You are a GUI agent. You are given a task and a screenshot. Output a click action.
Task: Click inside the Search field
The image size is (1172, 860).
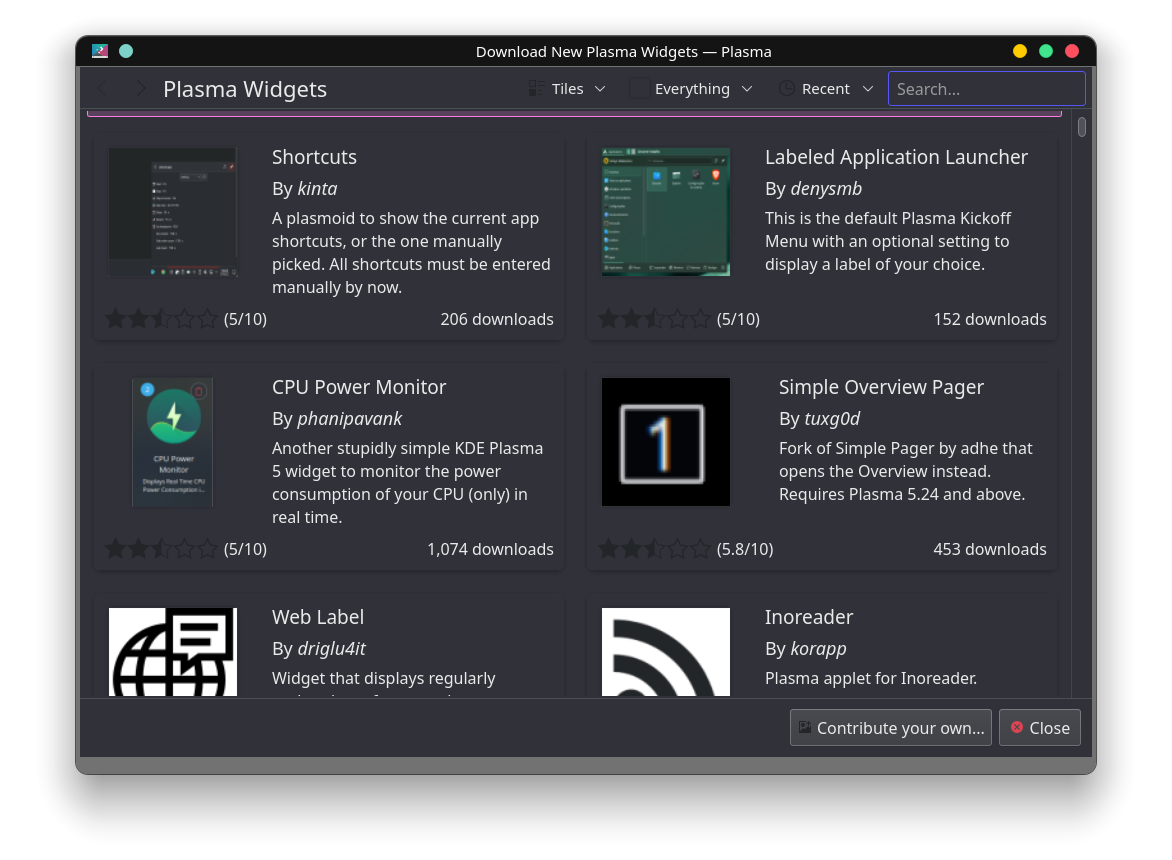pyautogui.click(x=986, y=89)
